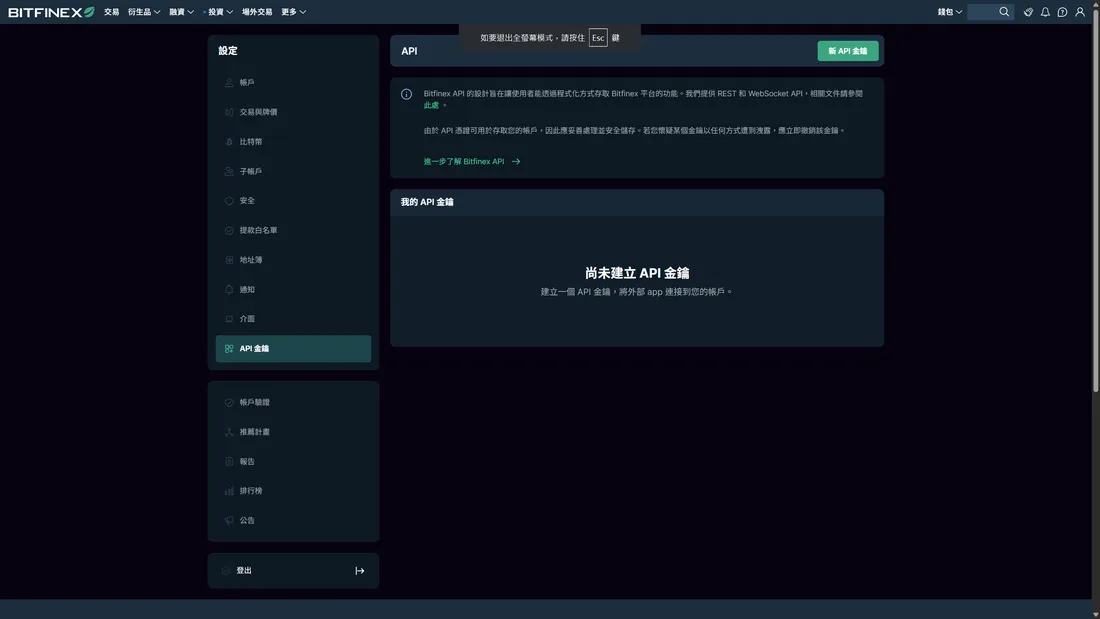Go to the 場外交易 OTC menu item

pyautogui.click(x=257, y=12)
